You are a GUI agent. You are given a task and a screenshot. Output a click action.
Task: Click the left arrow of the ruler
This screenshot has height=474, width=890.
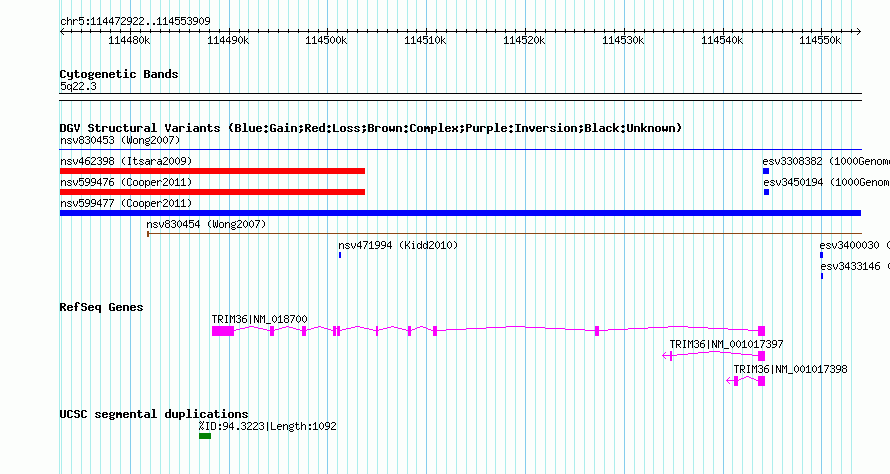pos(62,32)
